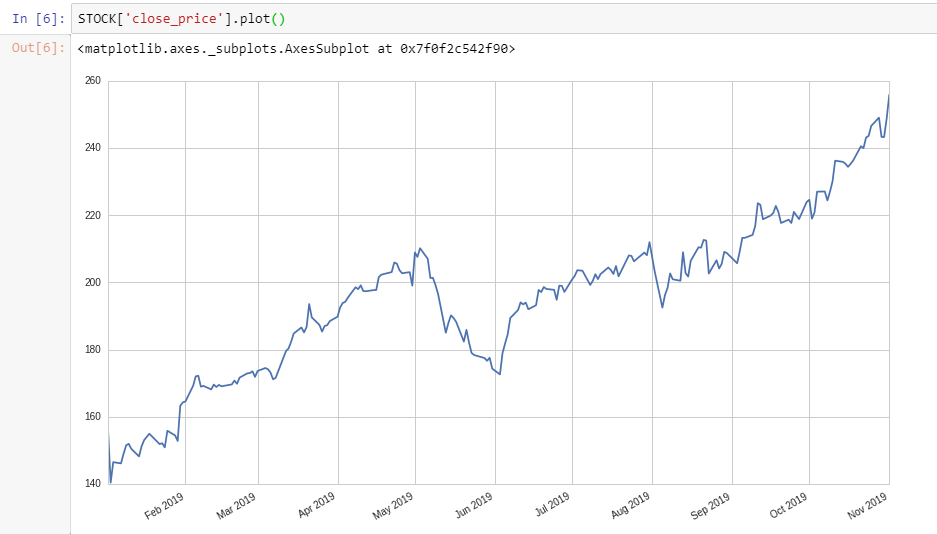Image resolution: width=937 pixels, height=534 pixels.
Task: Click the Jun 2019 x-axis label
Action: [474, 505]
